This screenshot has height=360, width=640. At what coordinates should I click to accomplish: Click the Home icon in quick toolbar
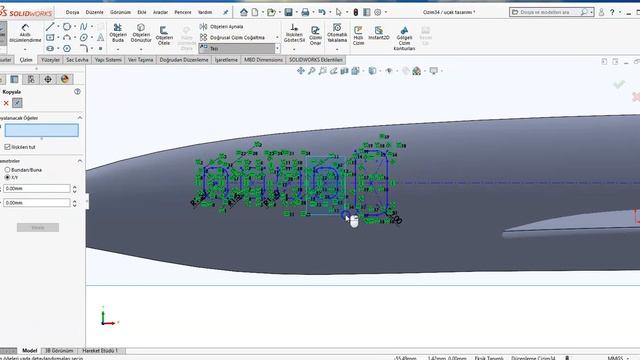click(x=244, y=12)
